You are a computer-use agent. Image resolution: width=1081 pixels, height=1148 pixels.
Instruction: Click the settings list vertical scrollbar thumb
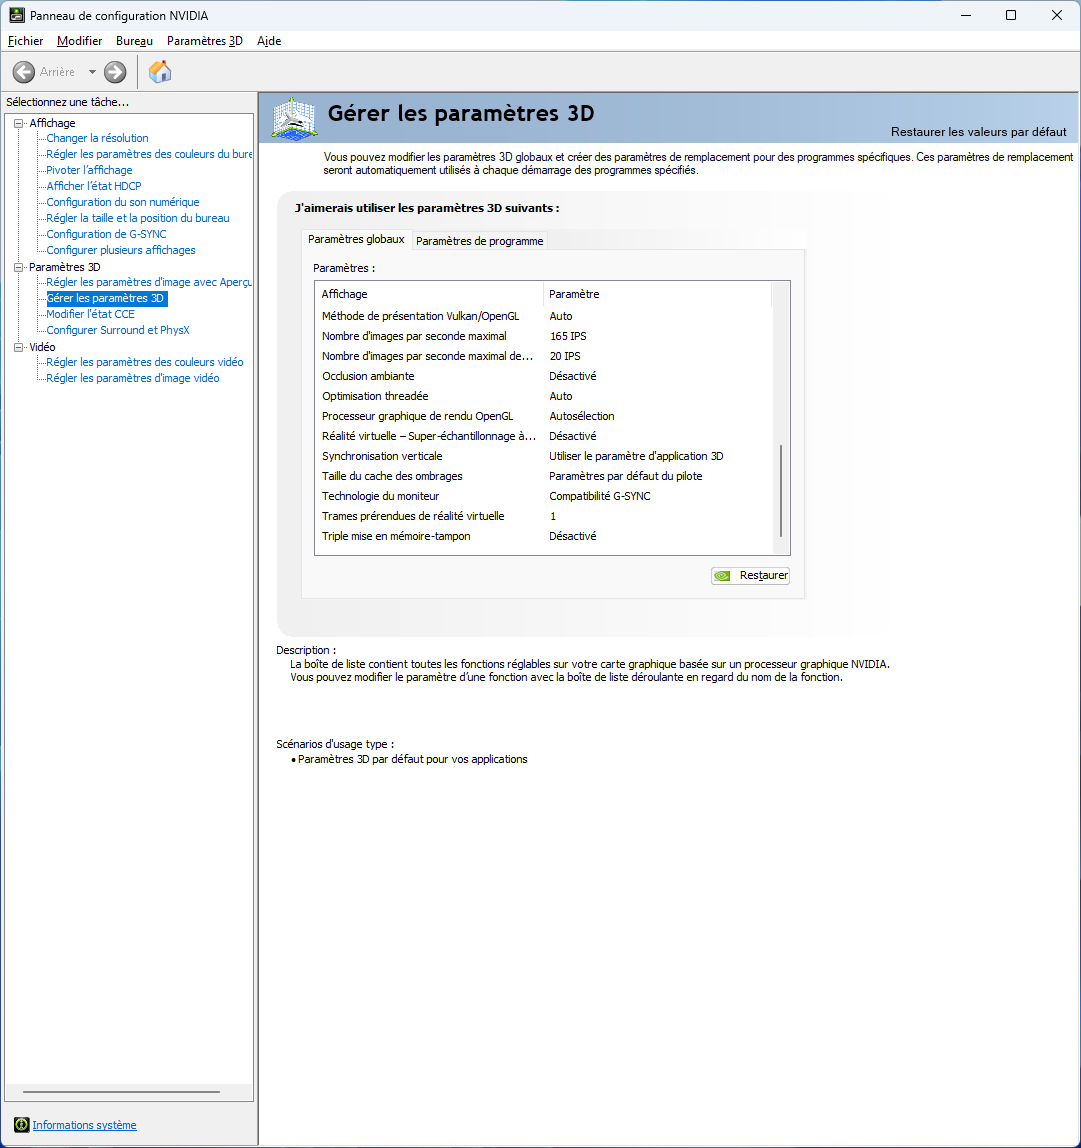(x=781, y=491)
